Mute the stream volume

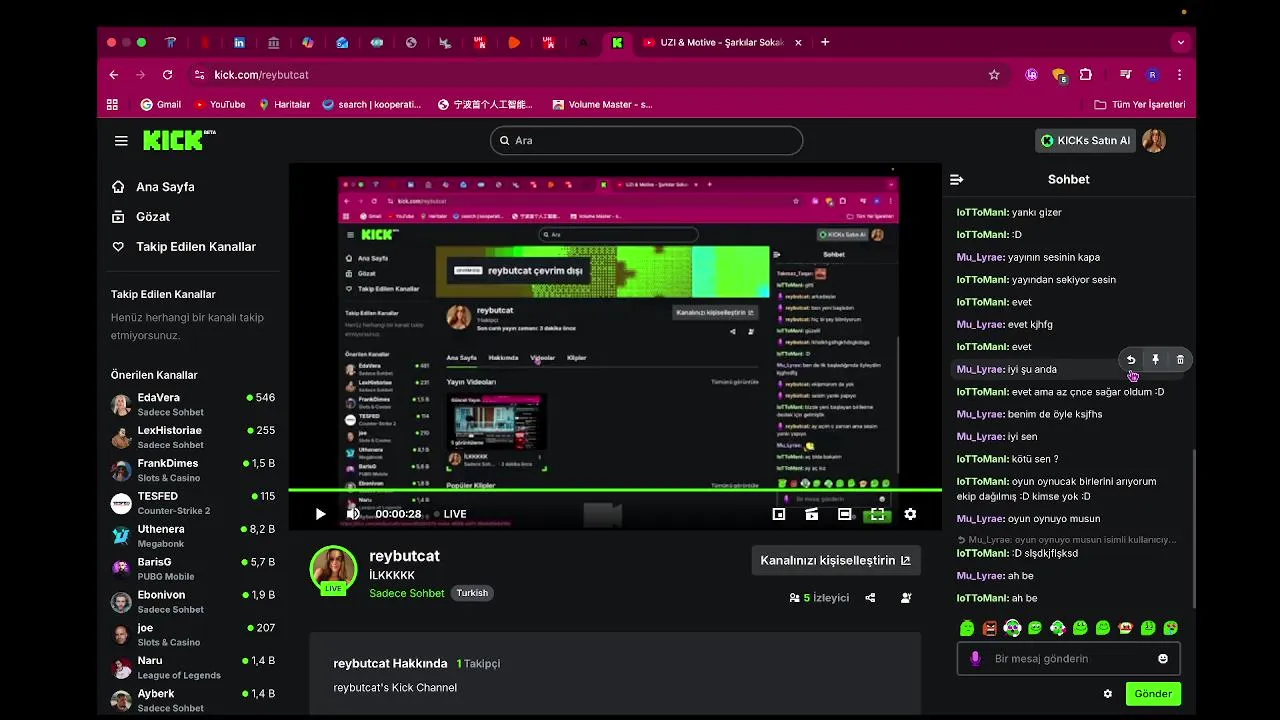click(x=353, y=514)
